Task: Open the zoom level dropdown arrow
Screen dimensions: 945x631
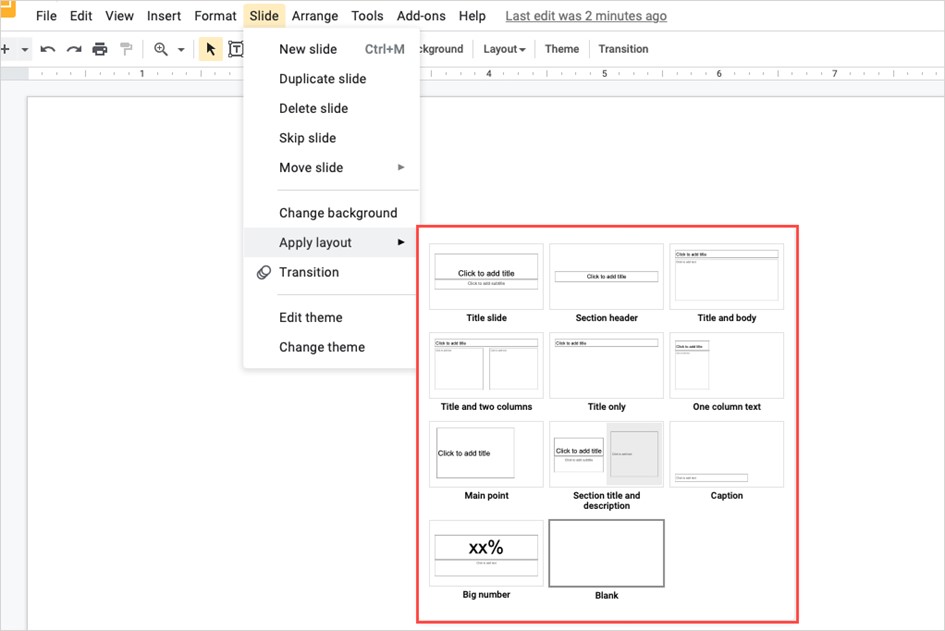Action: click(x=181, y=49)
